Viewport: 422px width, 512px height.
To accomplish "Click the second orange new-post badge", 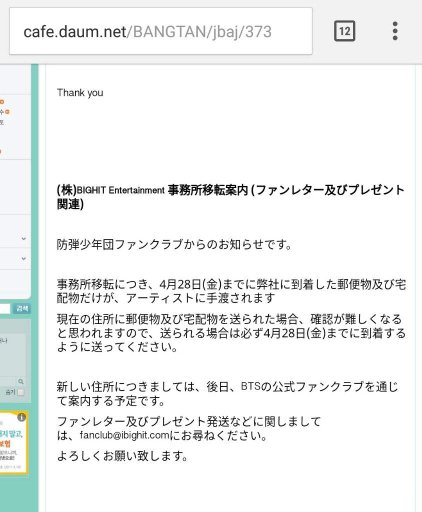I will [x=7, y=112].
